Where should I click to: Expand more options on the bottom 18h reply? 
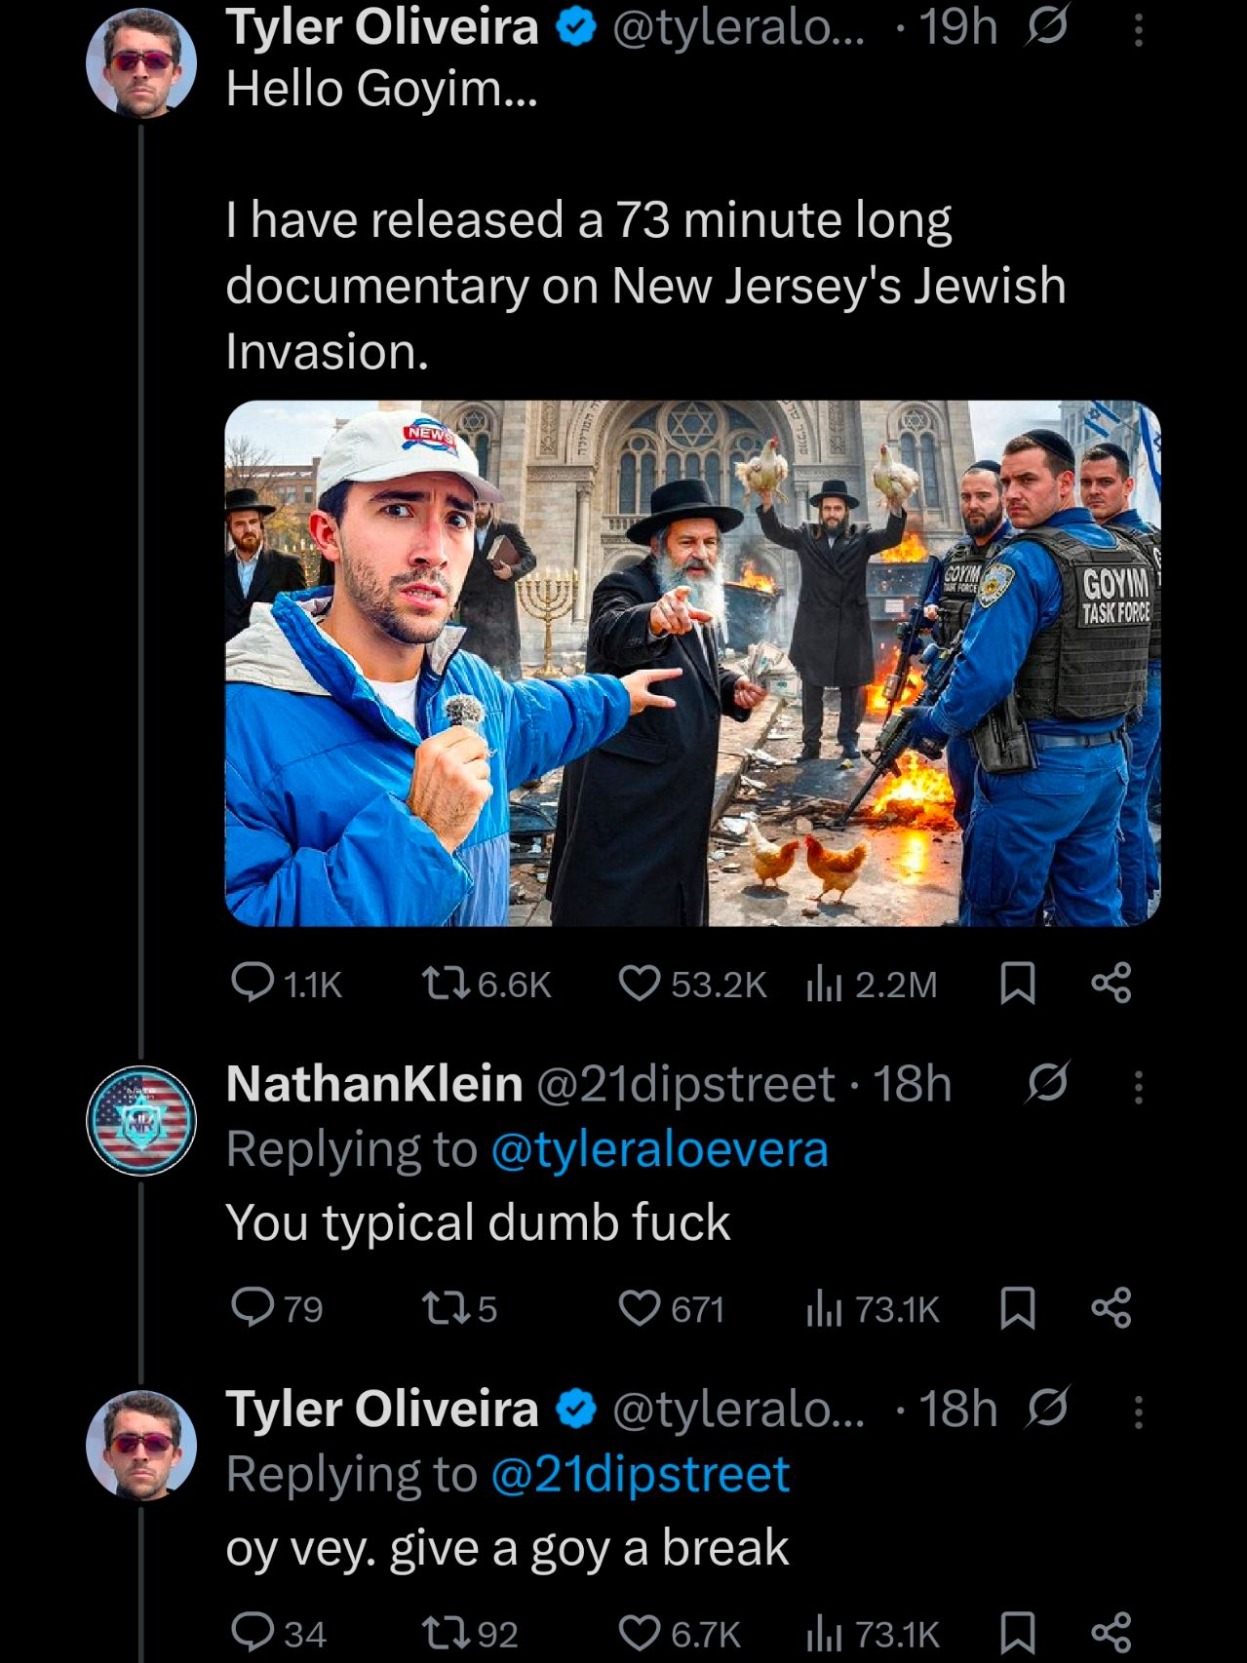tap(1138, 1411)
